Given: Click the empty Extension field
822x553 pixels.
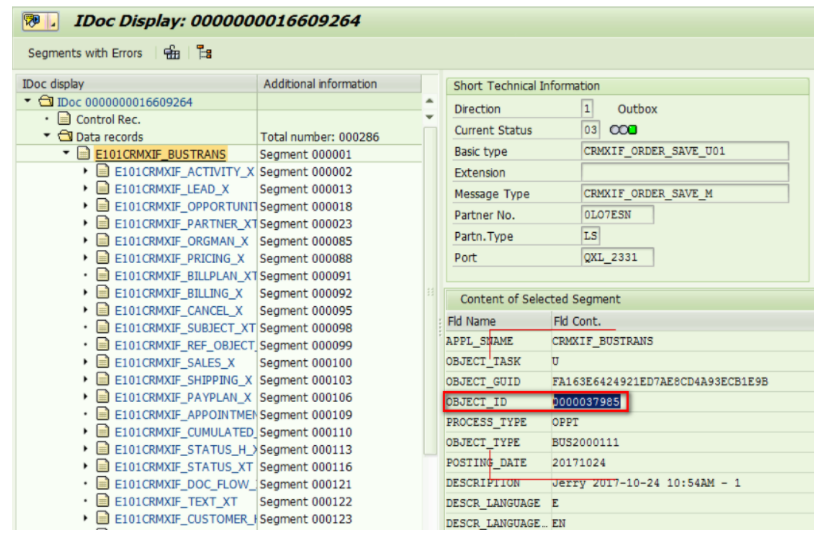Looking at the screenshot, I should 685,172.
